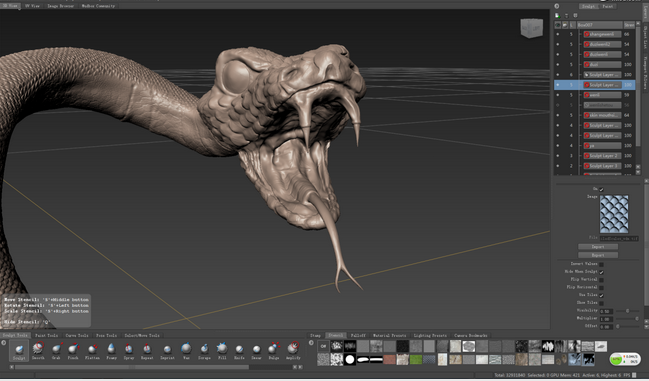Enable Flip Horizontal checkbox
Screen dimensions: 649x381
click(x=601, y=287)
